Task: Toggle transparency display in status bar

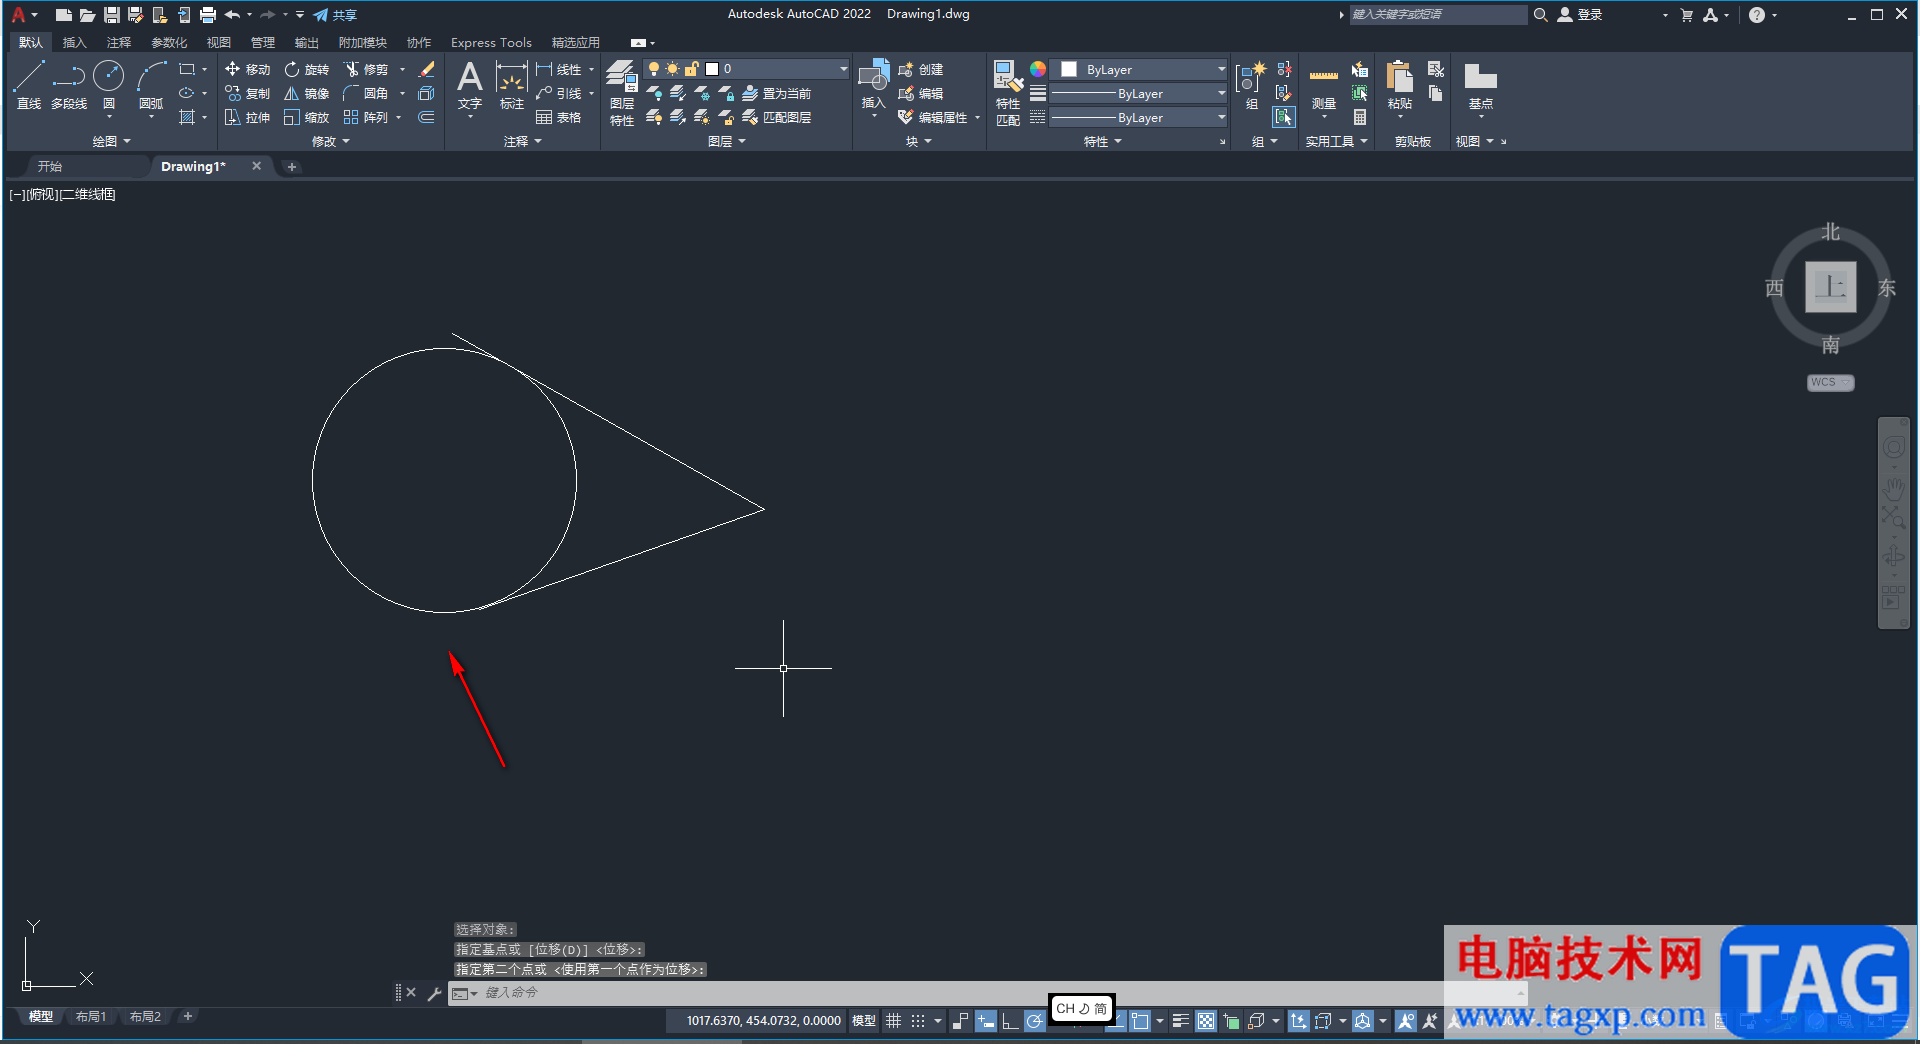Action: coord(1206,1021)
